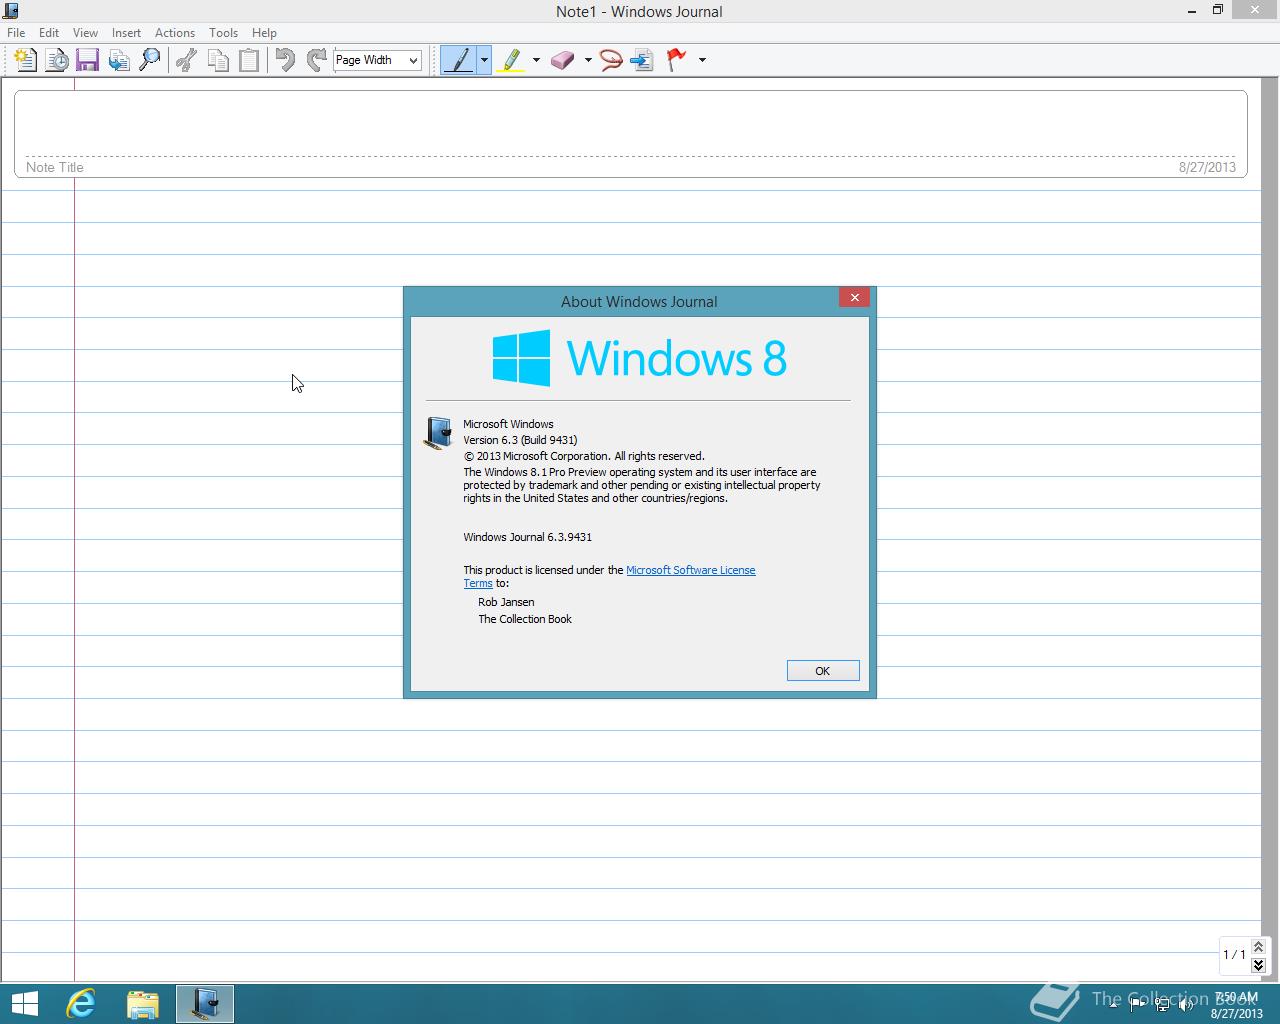Click the window title bar app icon
Image resolution: width=1280 pixels, height=1024 pixels.
[11, 11]
